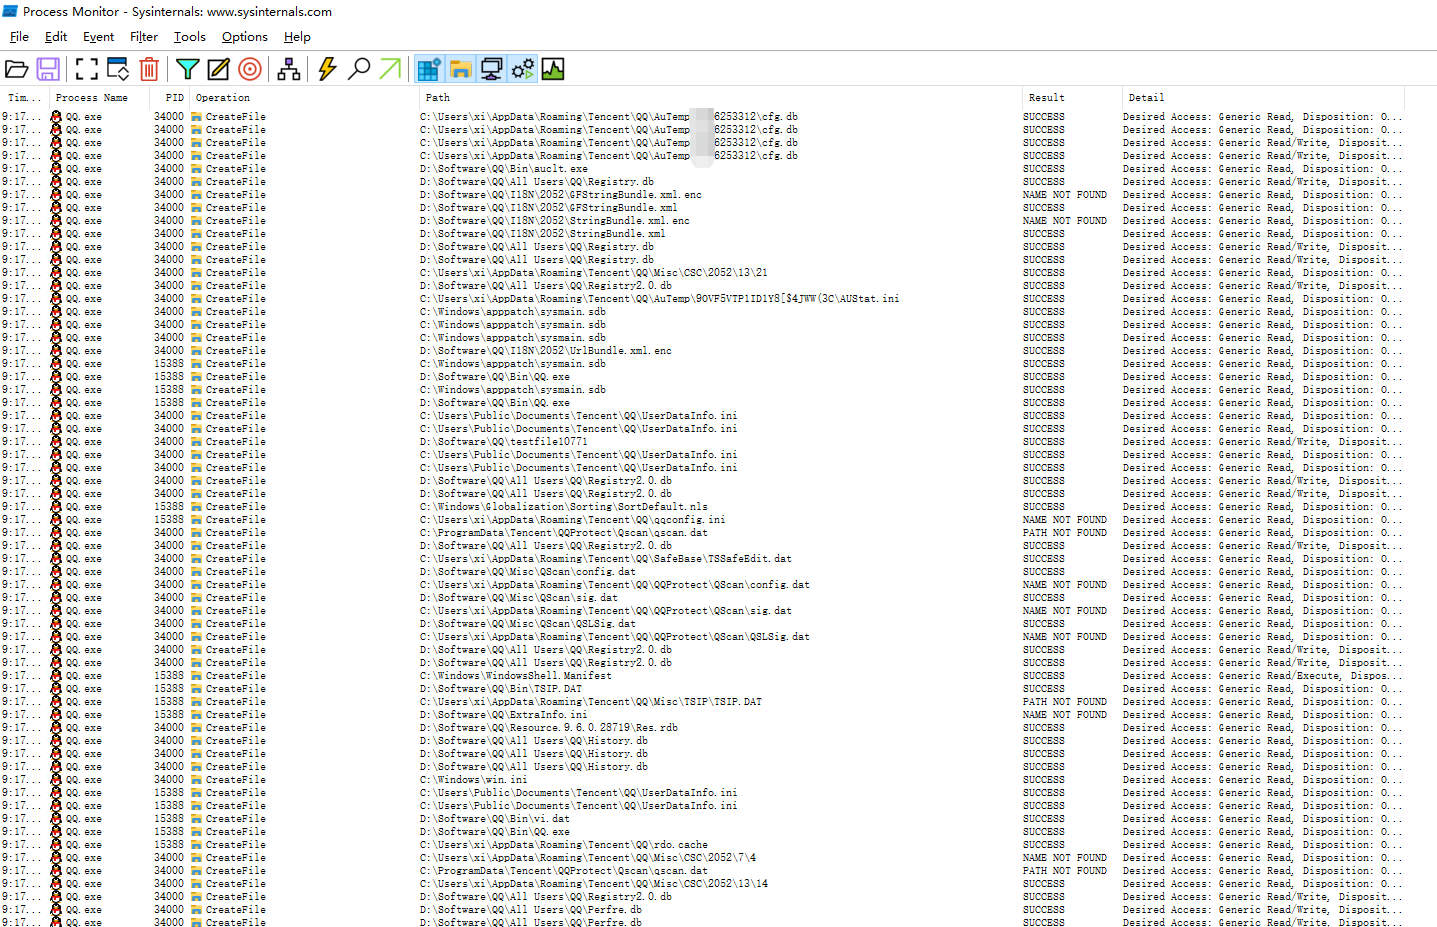Click the lightning bolt toolbar icon

pyautogui.click(x=327, y=69)
